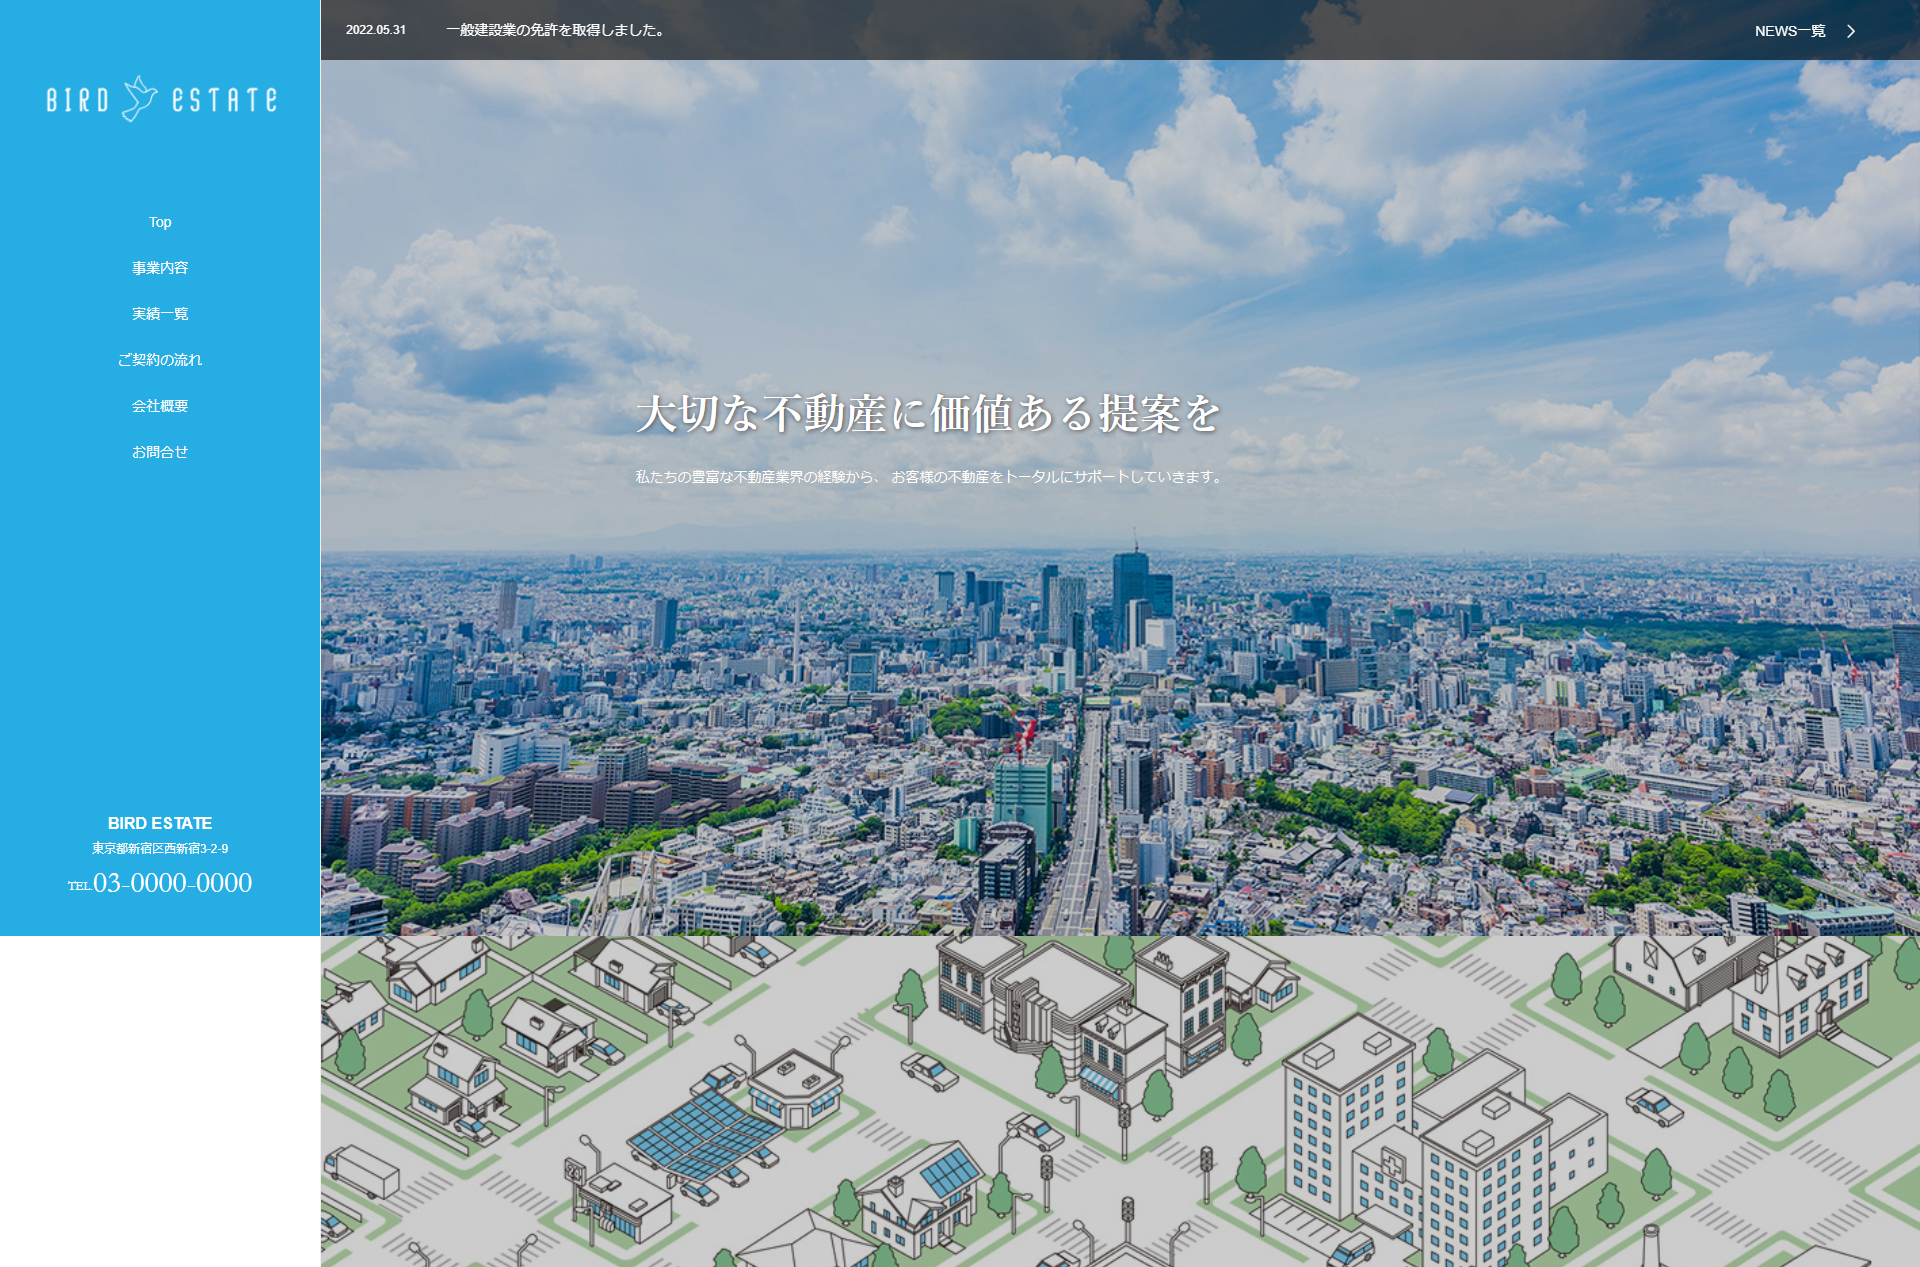Click the company address 東京都新宿区西新宿3-2-9
The height and width of the screenshot is (1267, 1920).
160,849
